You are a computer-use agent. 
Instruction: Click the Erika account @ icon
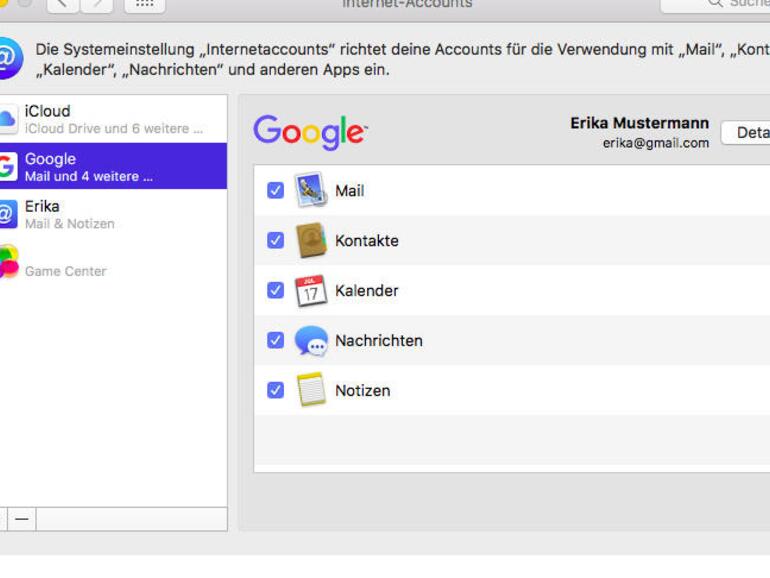[8, 214]
